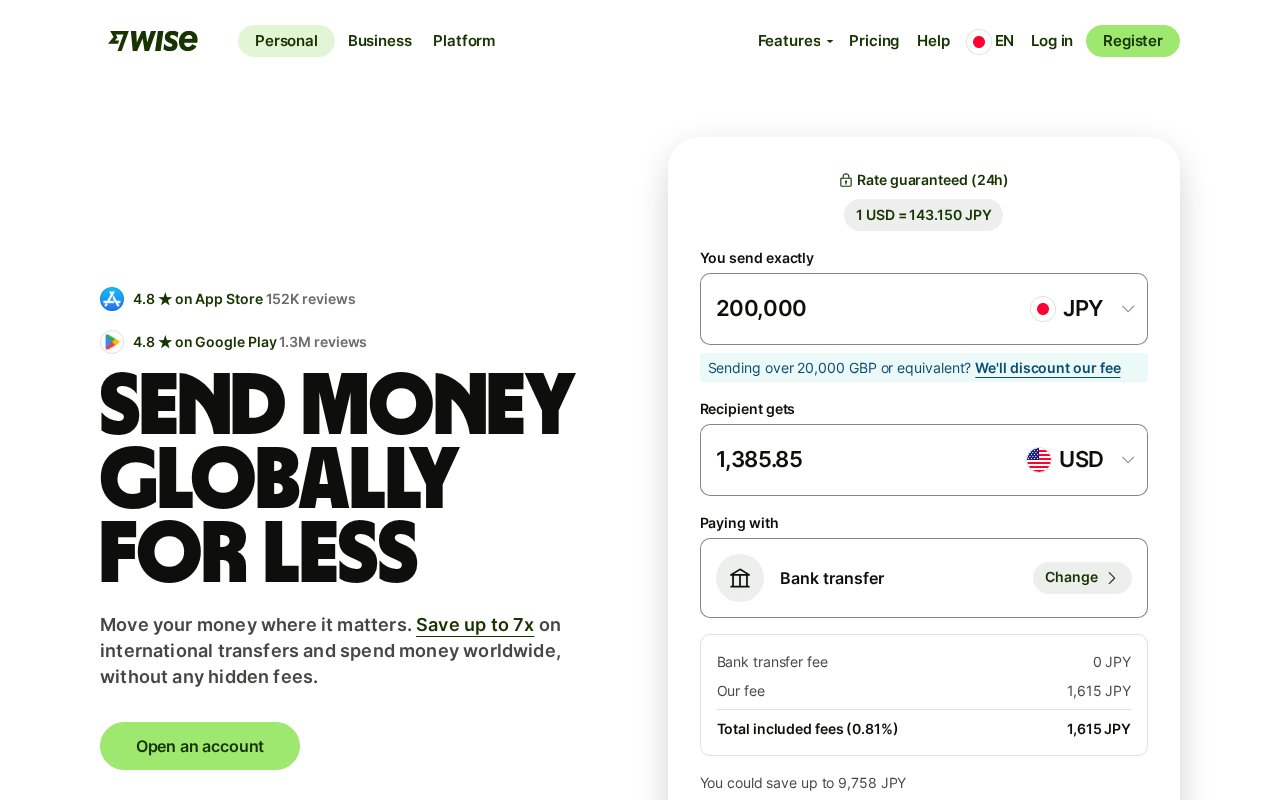Click the lock icon beside Rate guaranteed
Screen dimensions: 1280x800
846,180
